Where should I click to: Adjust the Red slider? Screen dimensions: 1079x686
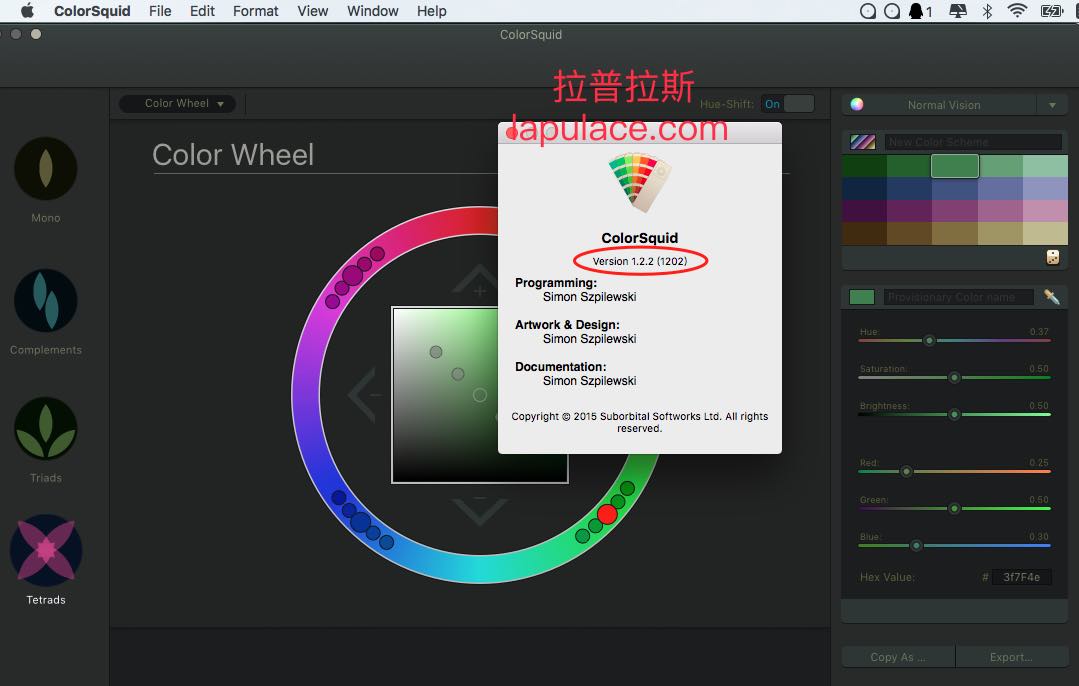[954, 472]
